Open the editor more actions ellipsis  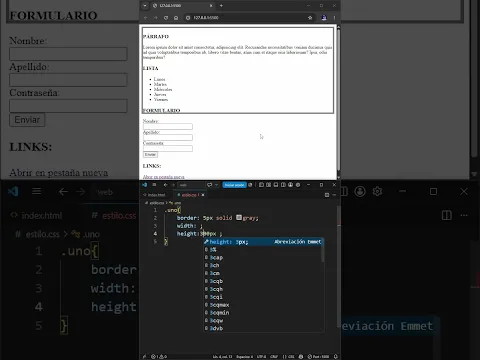pyautogui.click(x=334, y=195)
